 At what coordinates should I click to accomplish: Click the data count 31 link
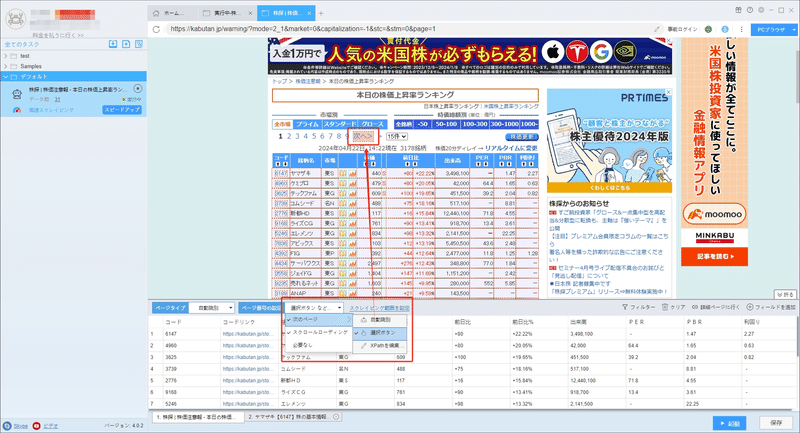click(58, 99)
